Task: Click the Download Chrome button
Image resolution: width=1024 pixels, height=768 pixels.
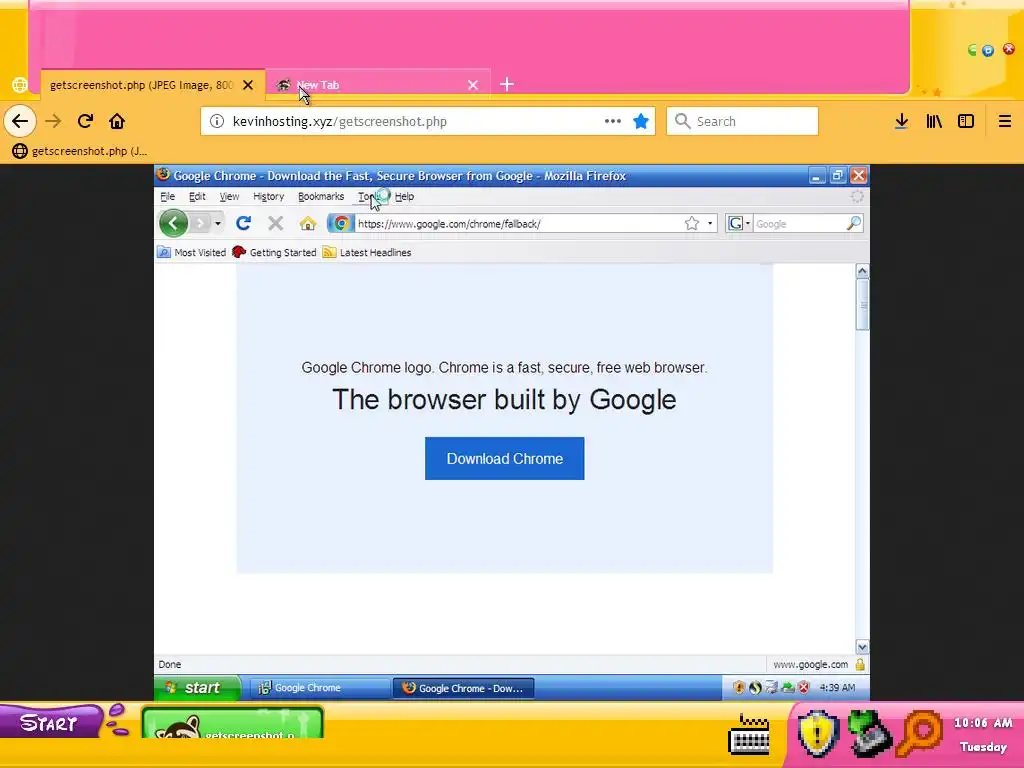Action: [505, 458]
